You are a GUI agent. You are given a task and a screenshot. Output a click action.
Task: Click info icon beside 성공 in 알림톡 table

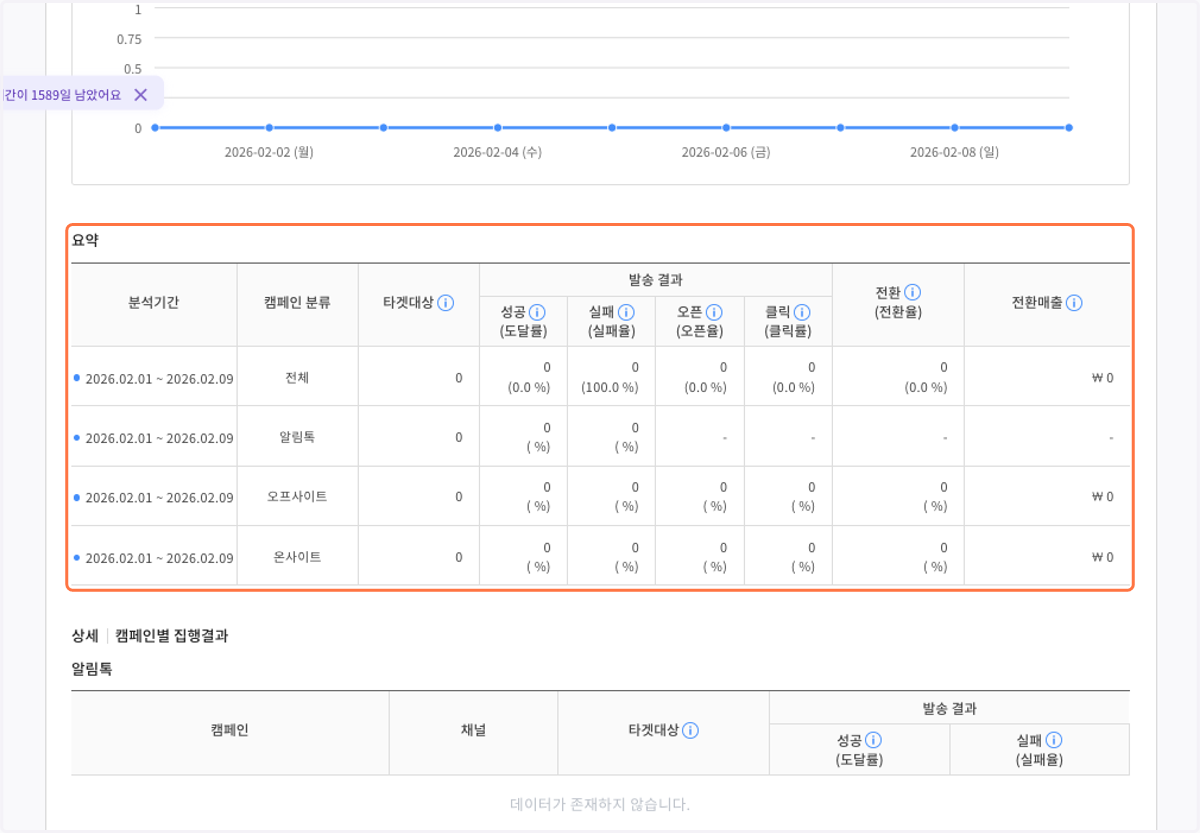873,741
